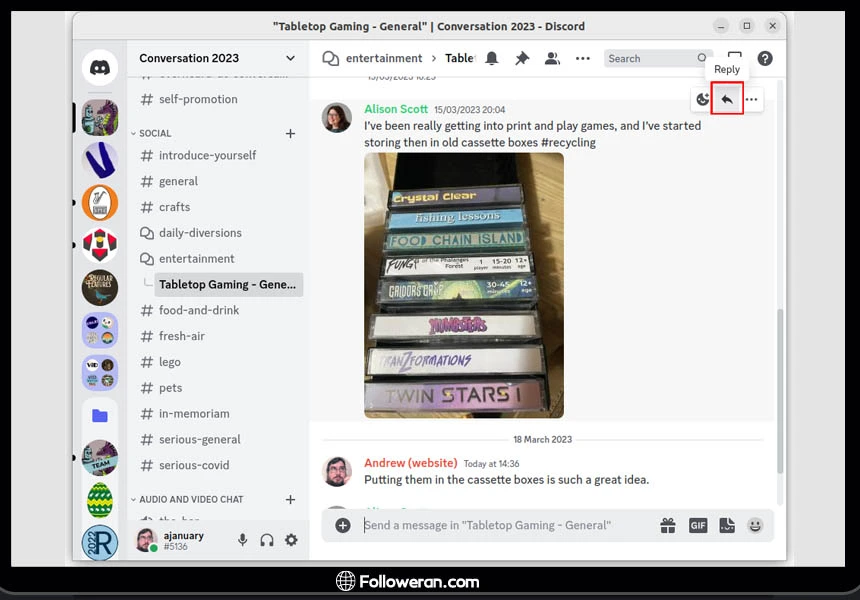Expand the Conversation 2023 server dropdown
Viewport: 860px width, 600px height.
(x=290, y=58)
